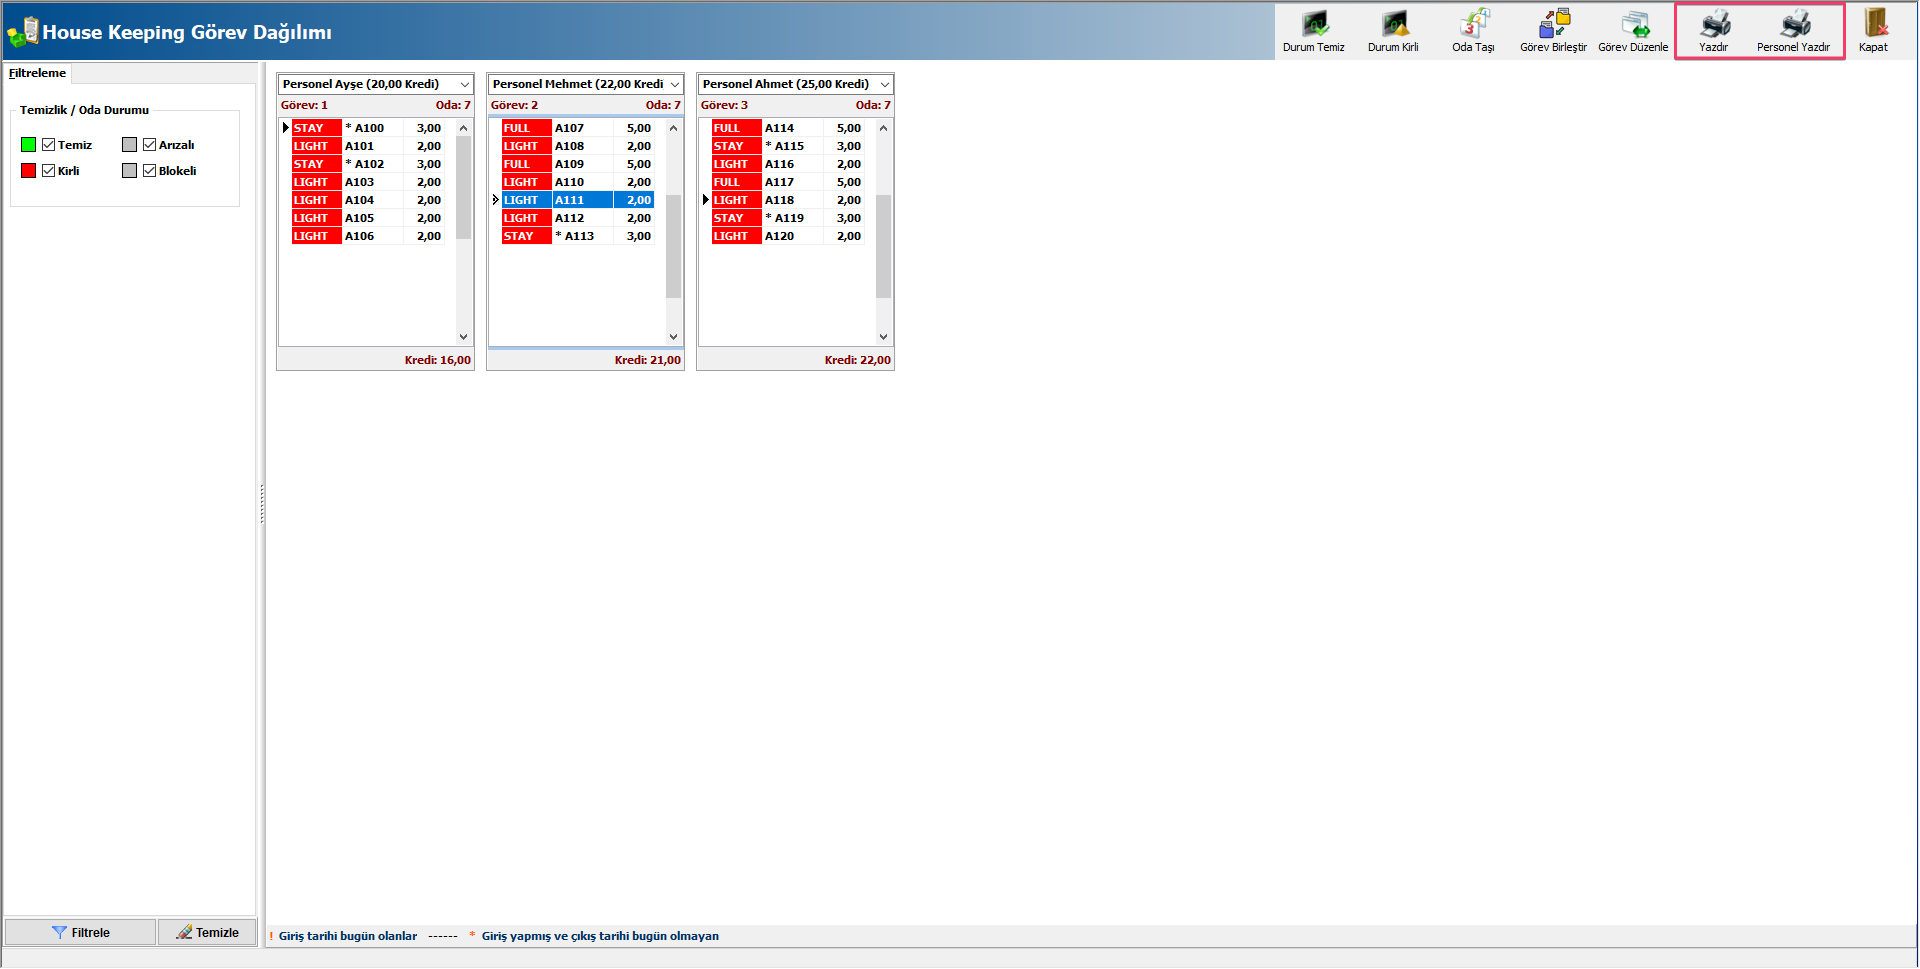The height and width of the screenshot is (969, 1920).
Task: Open Görev Düzenle from the toolbar
Action: [1633, 25]
